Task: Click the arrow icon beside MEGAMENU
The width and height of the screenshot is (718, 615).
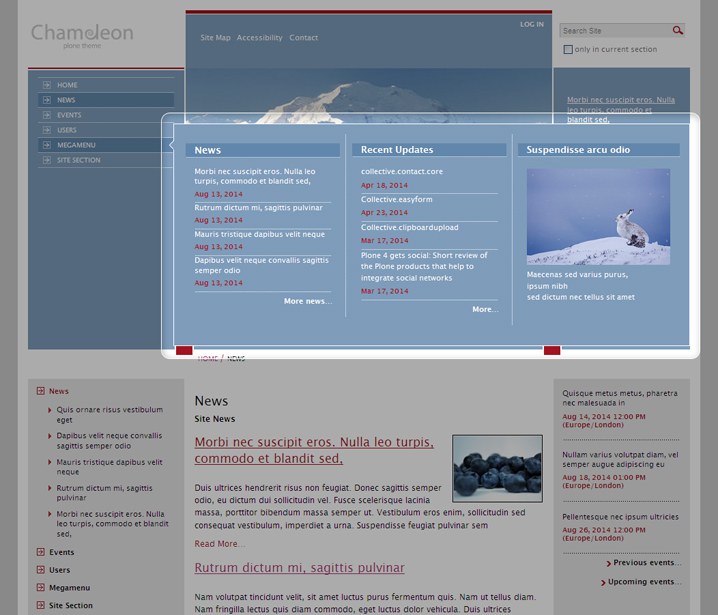Action: click(47, 145)
